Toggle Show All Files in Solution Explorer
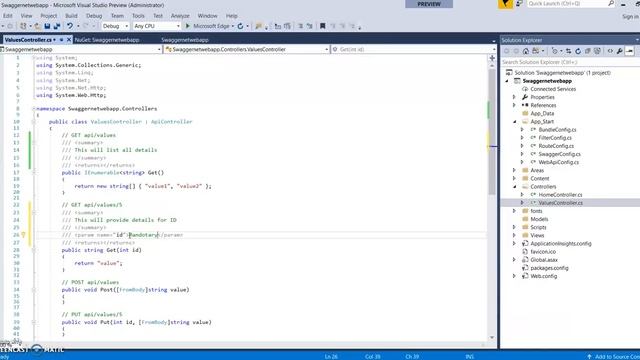The image size is (640, 360). coord(597,51)
